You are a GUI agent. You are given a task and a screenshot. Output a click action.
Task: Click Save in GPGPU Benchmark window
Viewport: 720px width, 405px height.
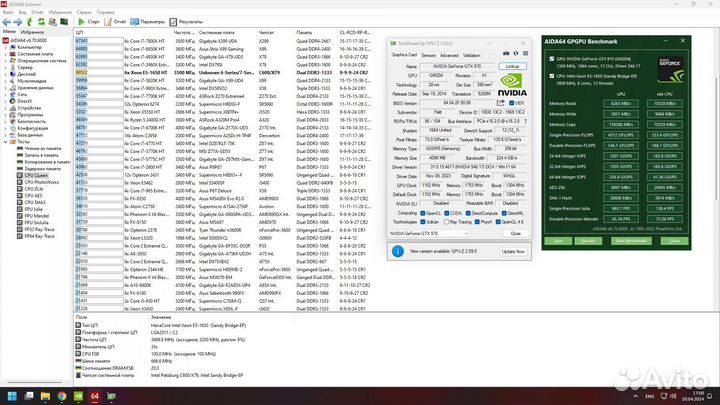[x=558, y=241]
